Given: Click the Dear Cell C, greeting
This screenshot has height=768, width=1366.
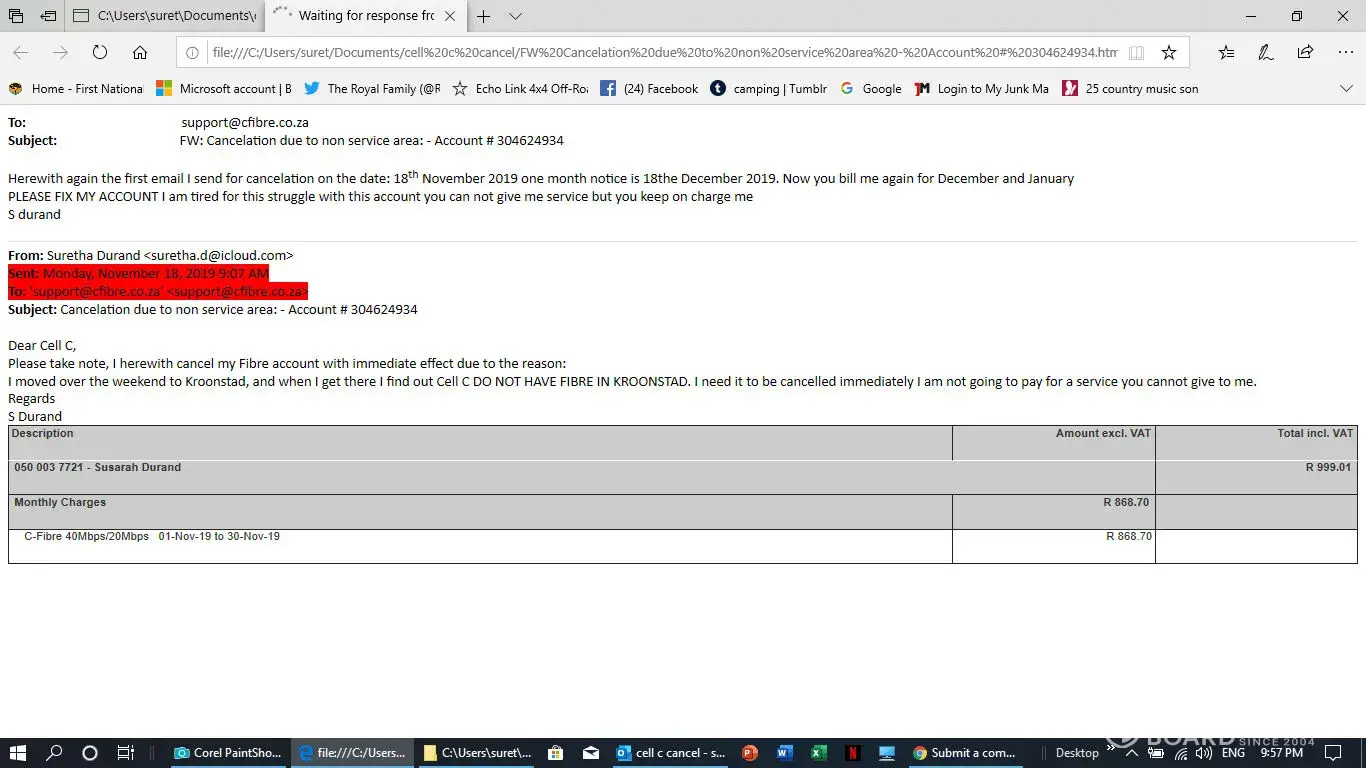Looking at the screenshot, I should (42, 346).
